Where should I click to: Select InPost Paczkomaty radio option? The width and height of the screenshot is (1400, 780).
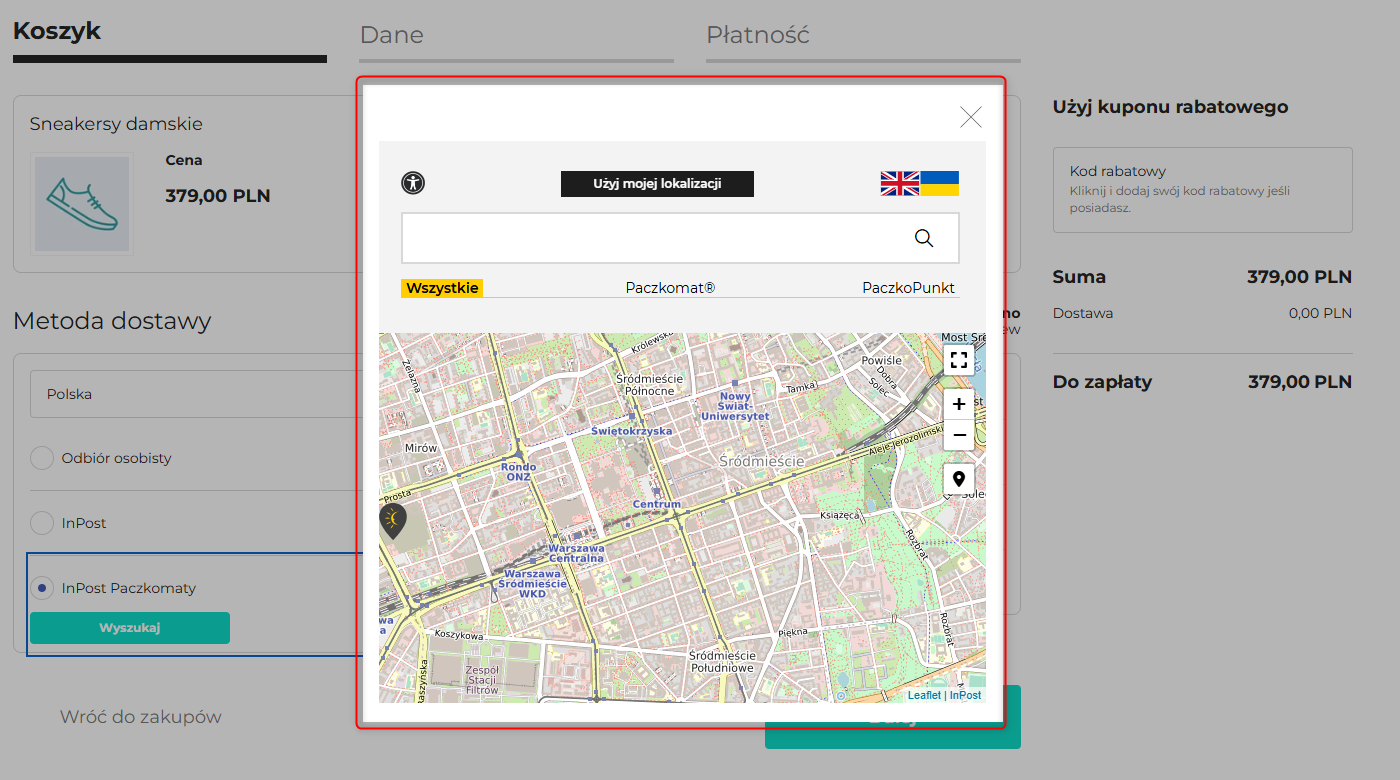[x=42, y=588]
